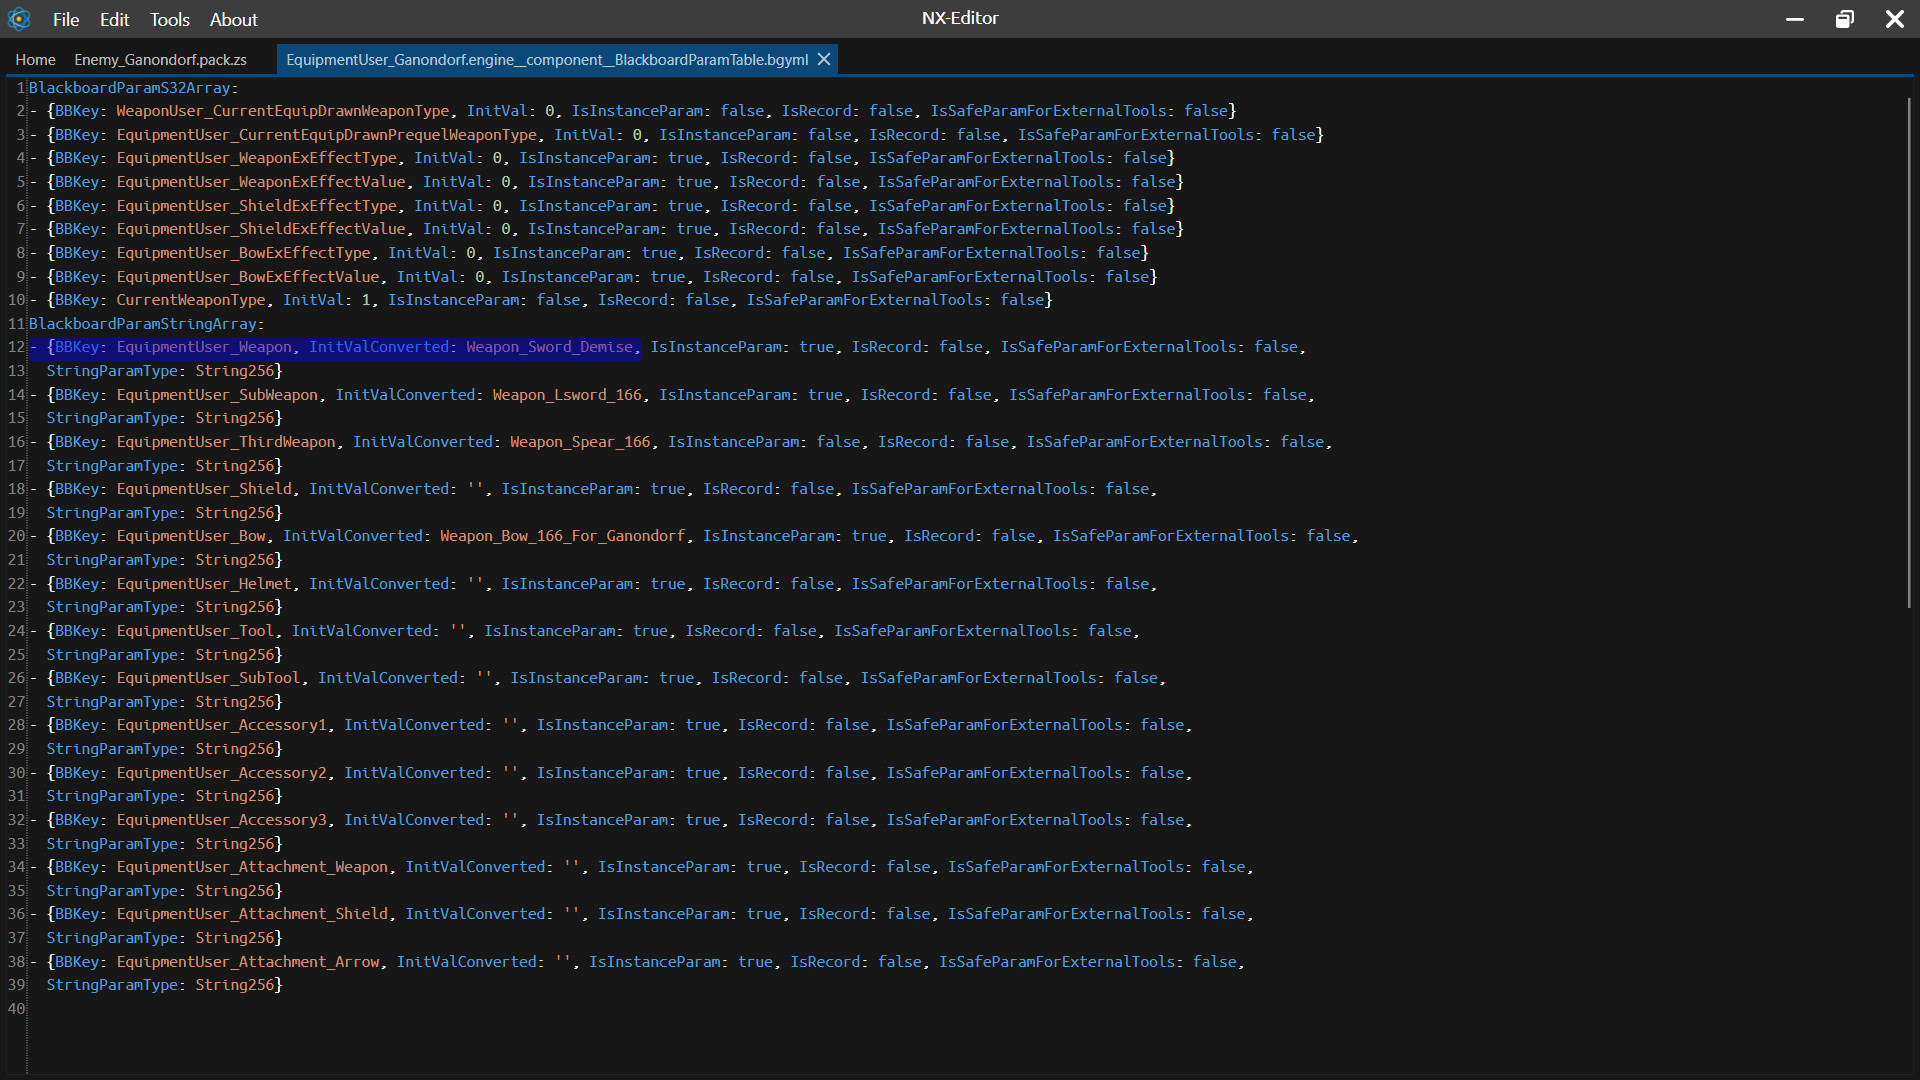Close the NX-Editor window
This screenshot has height=1080, width=1920.
(x=1894, y=19)
